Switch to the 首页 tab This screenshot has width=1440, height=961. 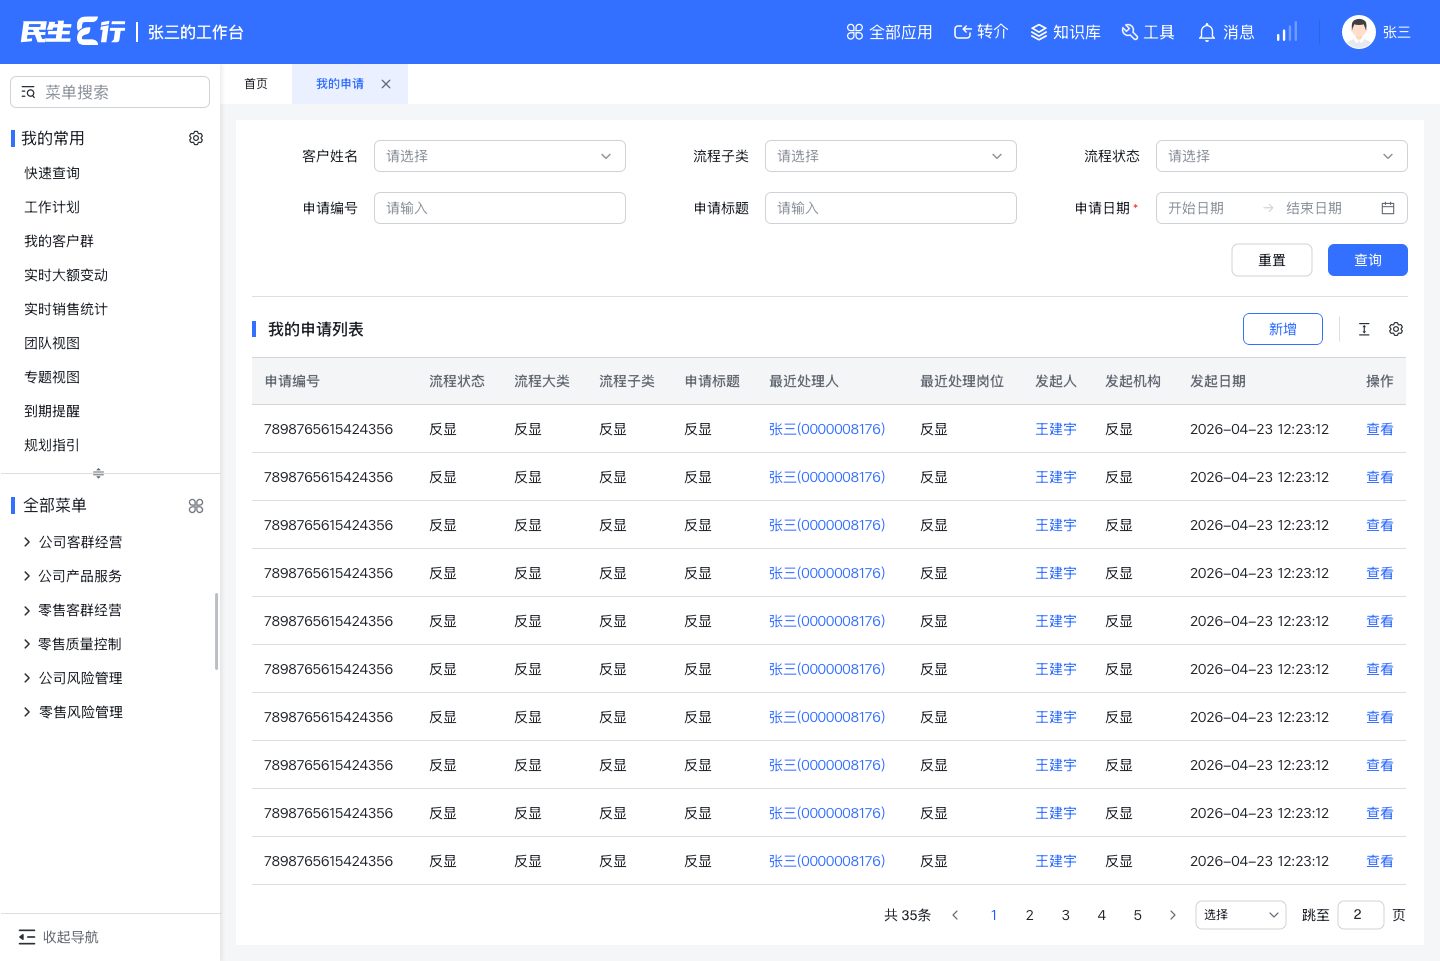pyautogui.click(x=256, y=84)
